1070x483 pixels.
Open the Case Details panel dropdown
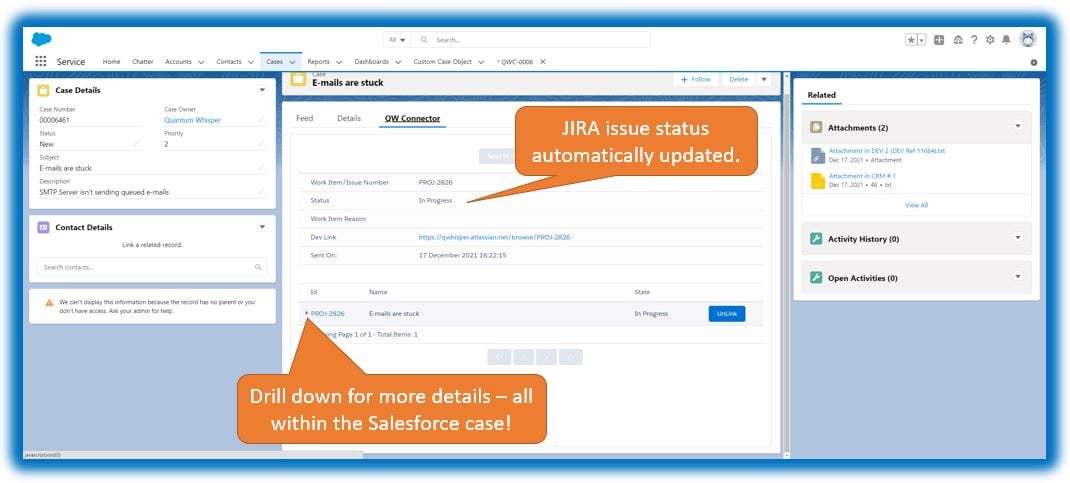262,90
